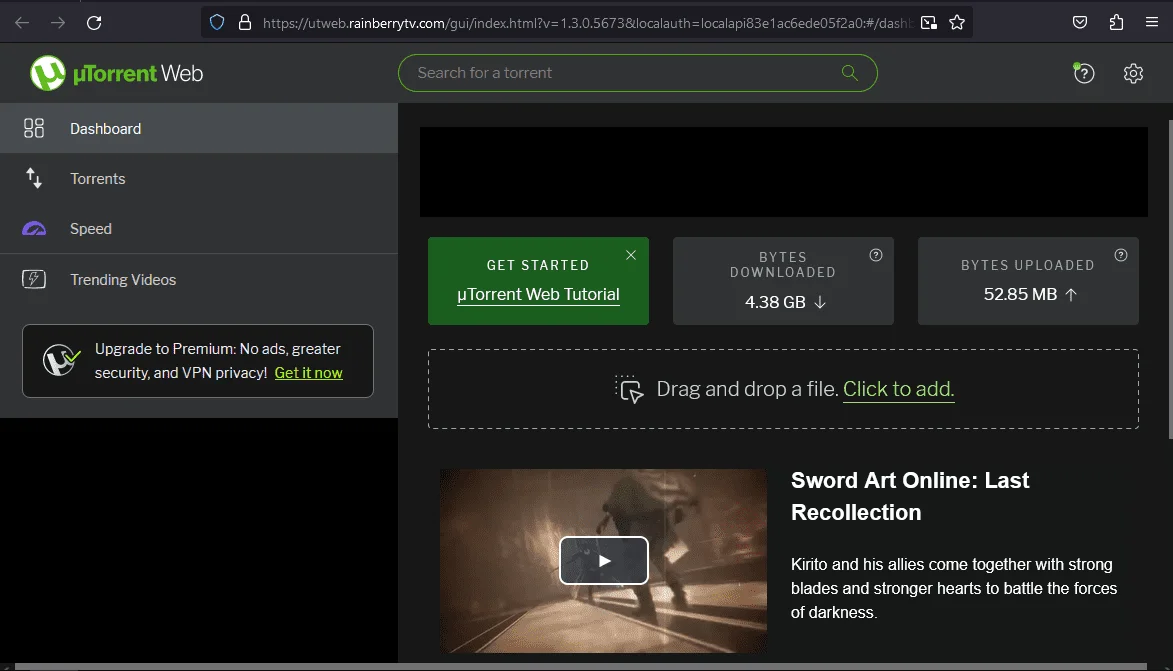
Task: Open the Pocket save icon
Action: coord(1079,22)
